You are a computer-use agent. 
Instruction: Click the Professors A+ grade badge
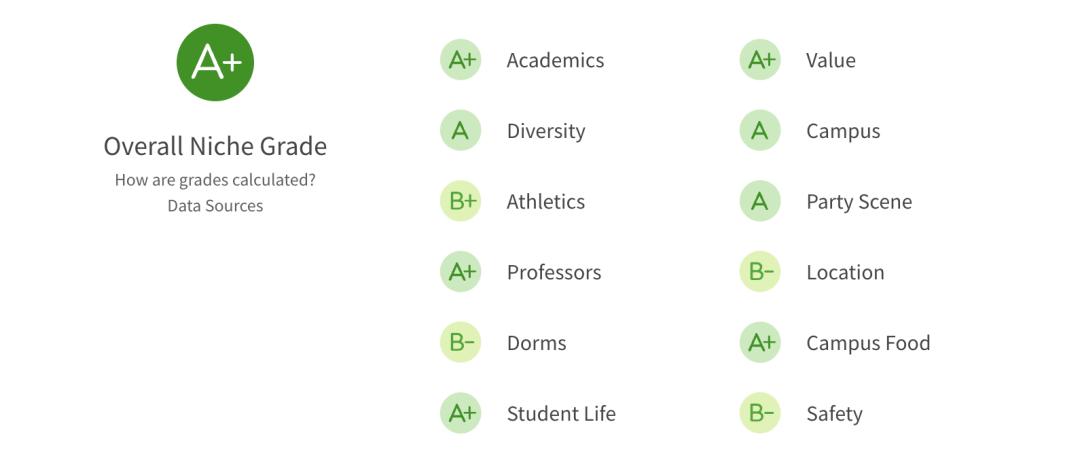(x=461, y=272)
